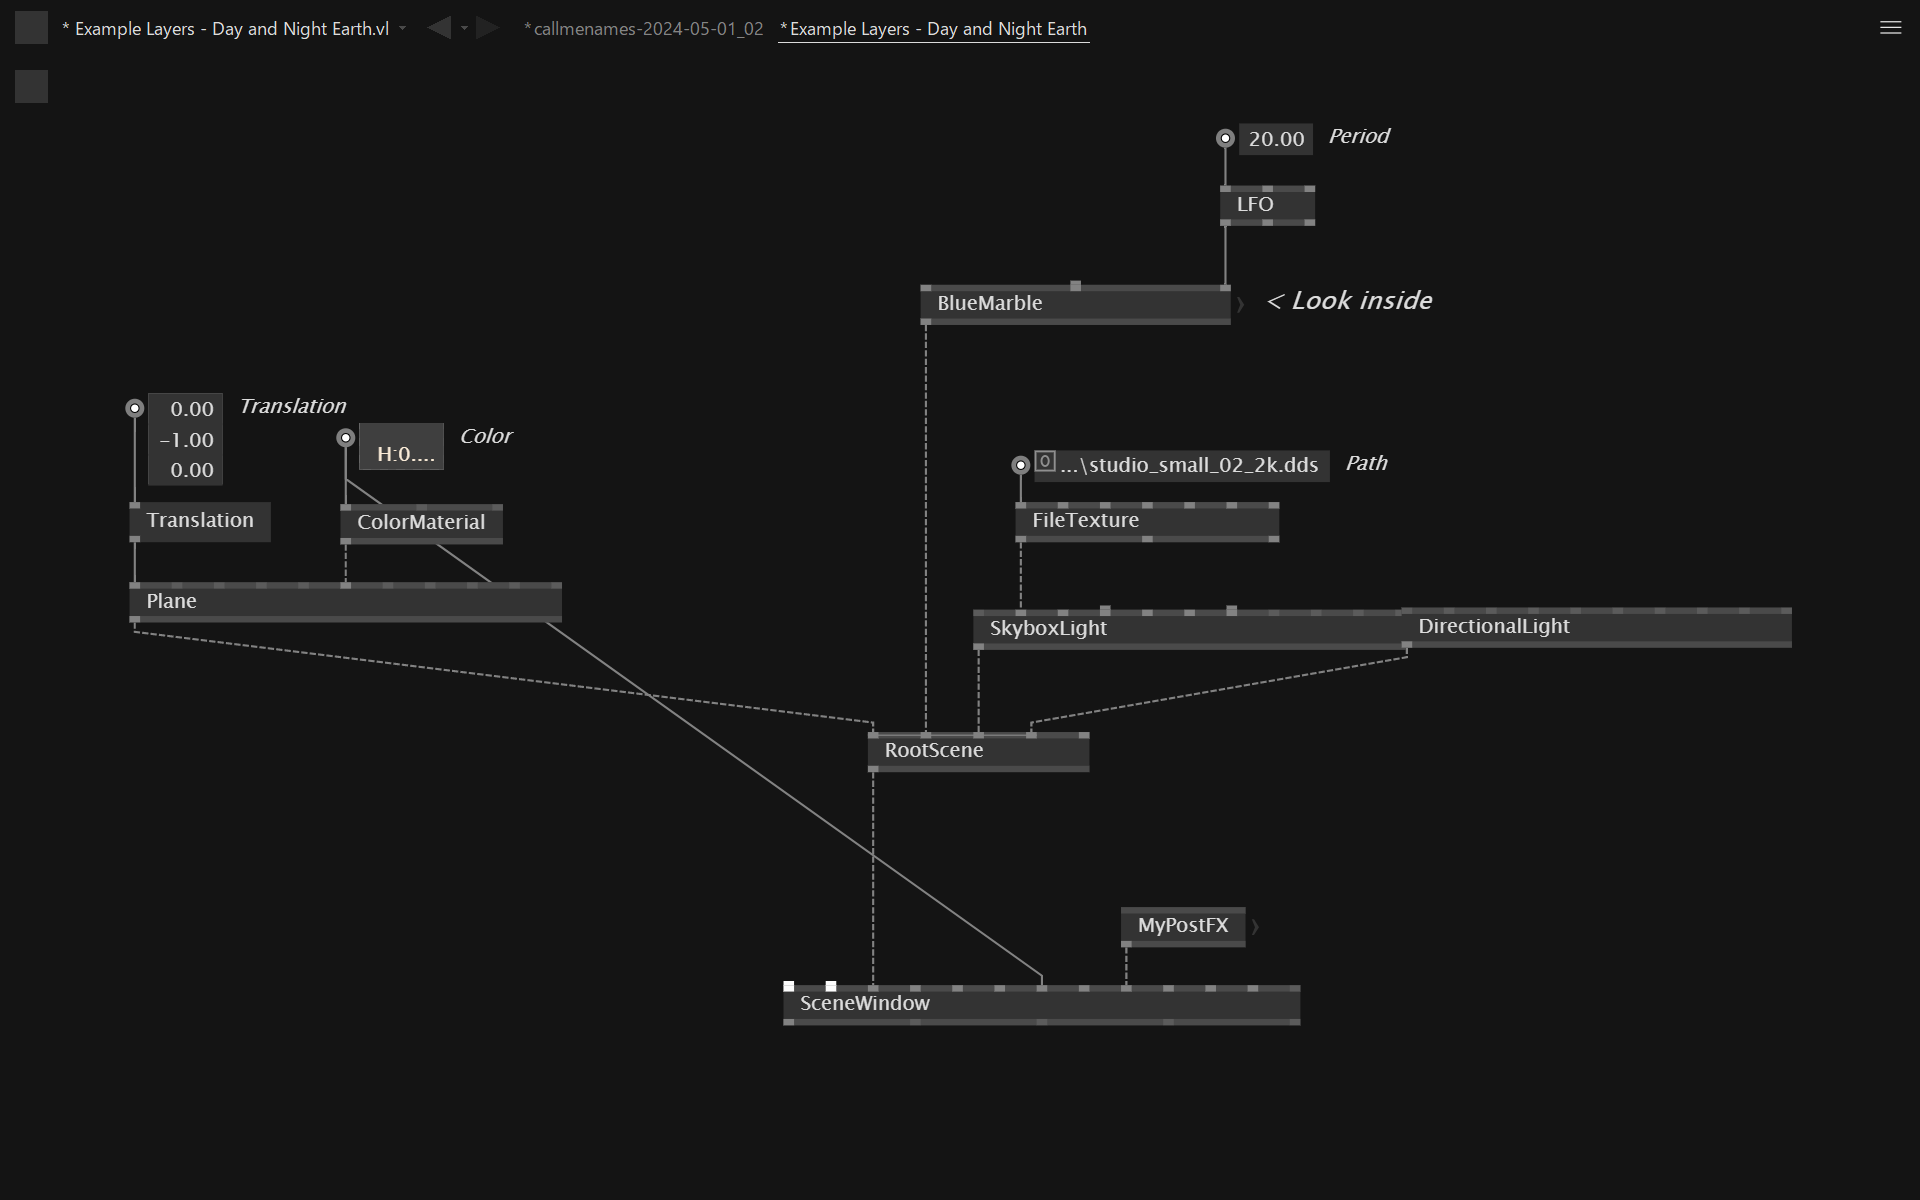Click the forward navigation arrow
Screen dimensions: 1920x1200
pos(488,28)
